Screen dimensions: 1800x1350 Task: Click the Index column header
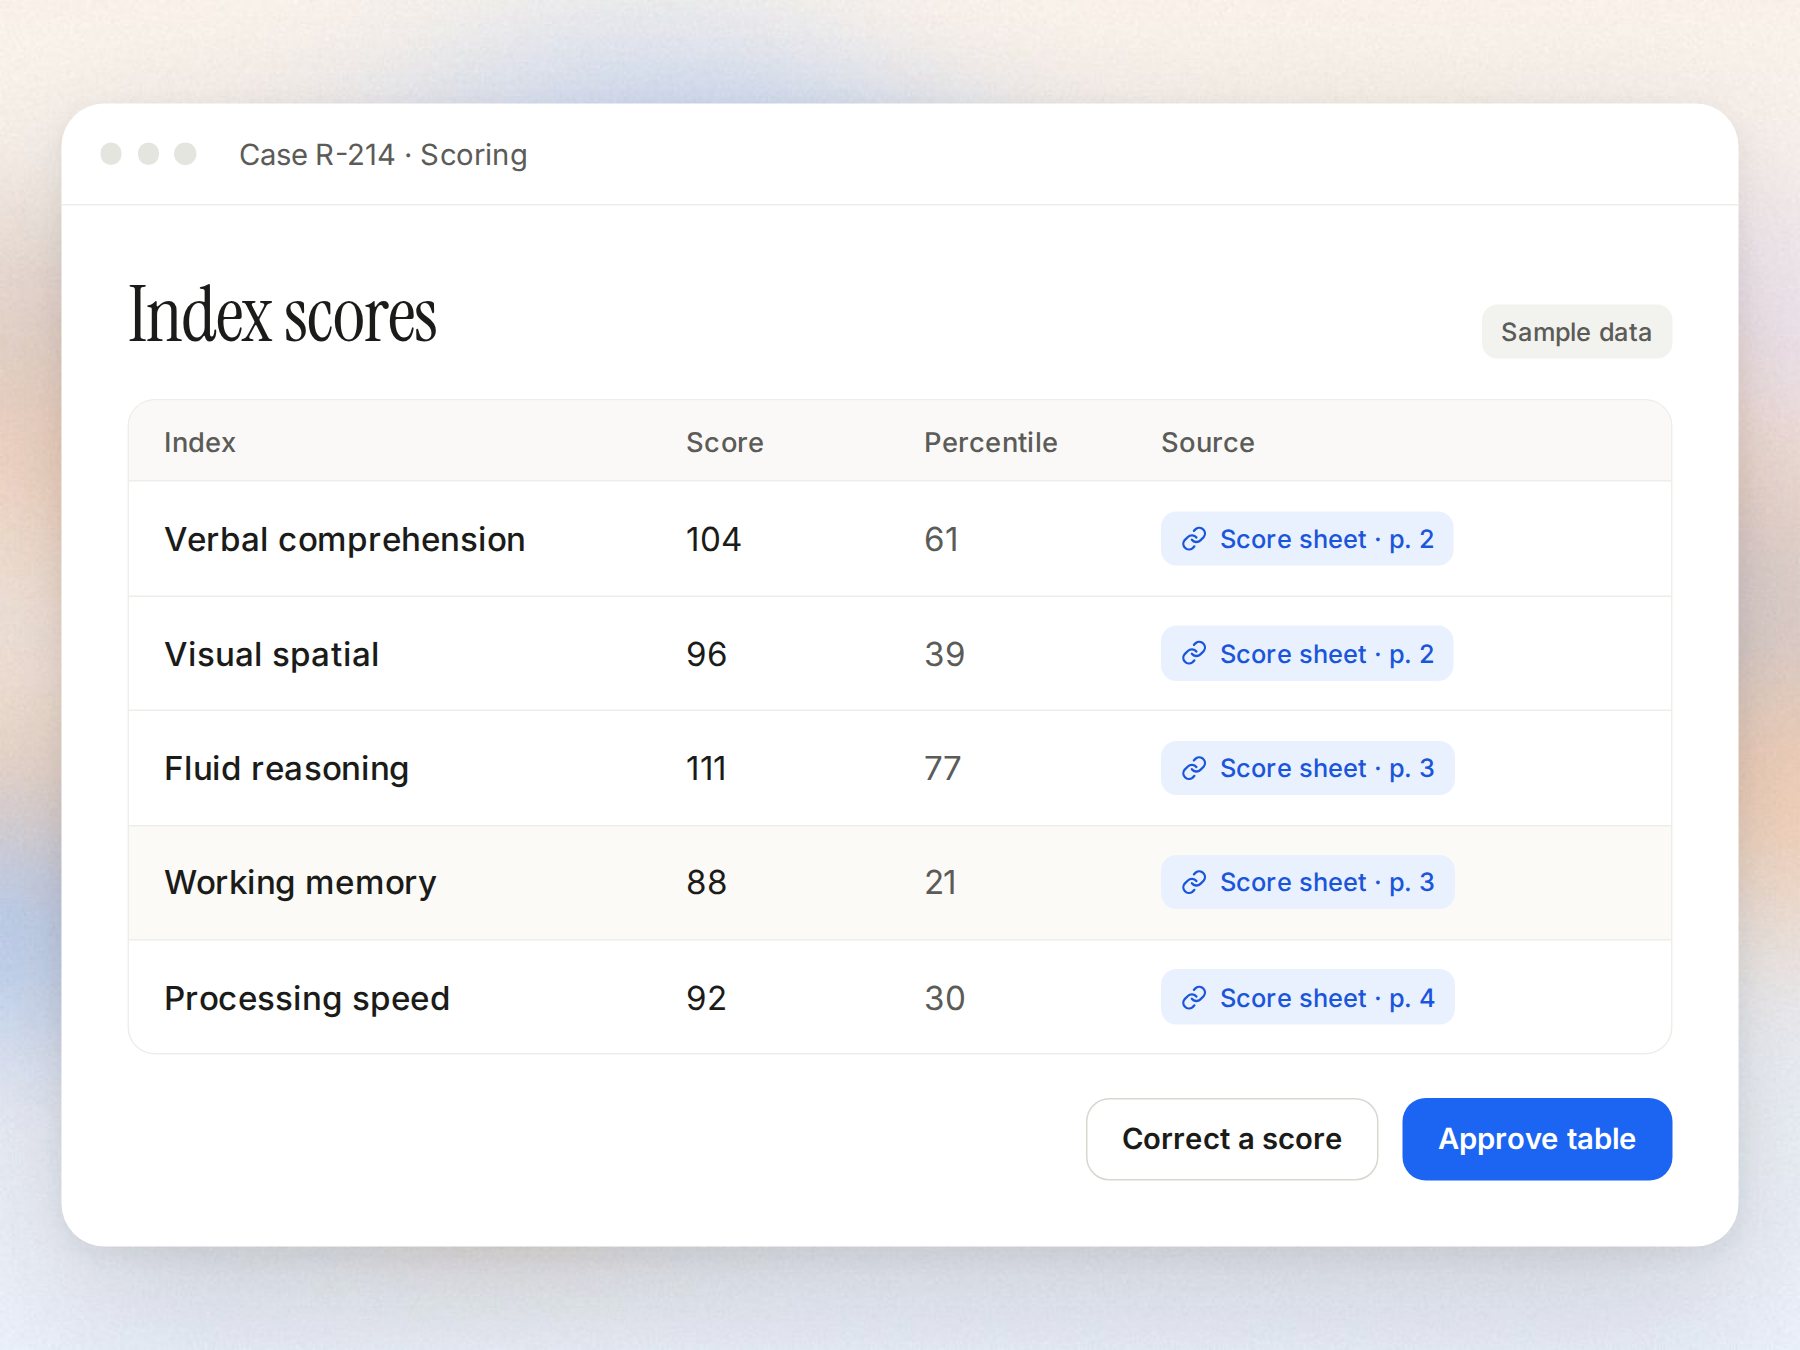(200, 442)
